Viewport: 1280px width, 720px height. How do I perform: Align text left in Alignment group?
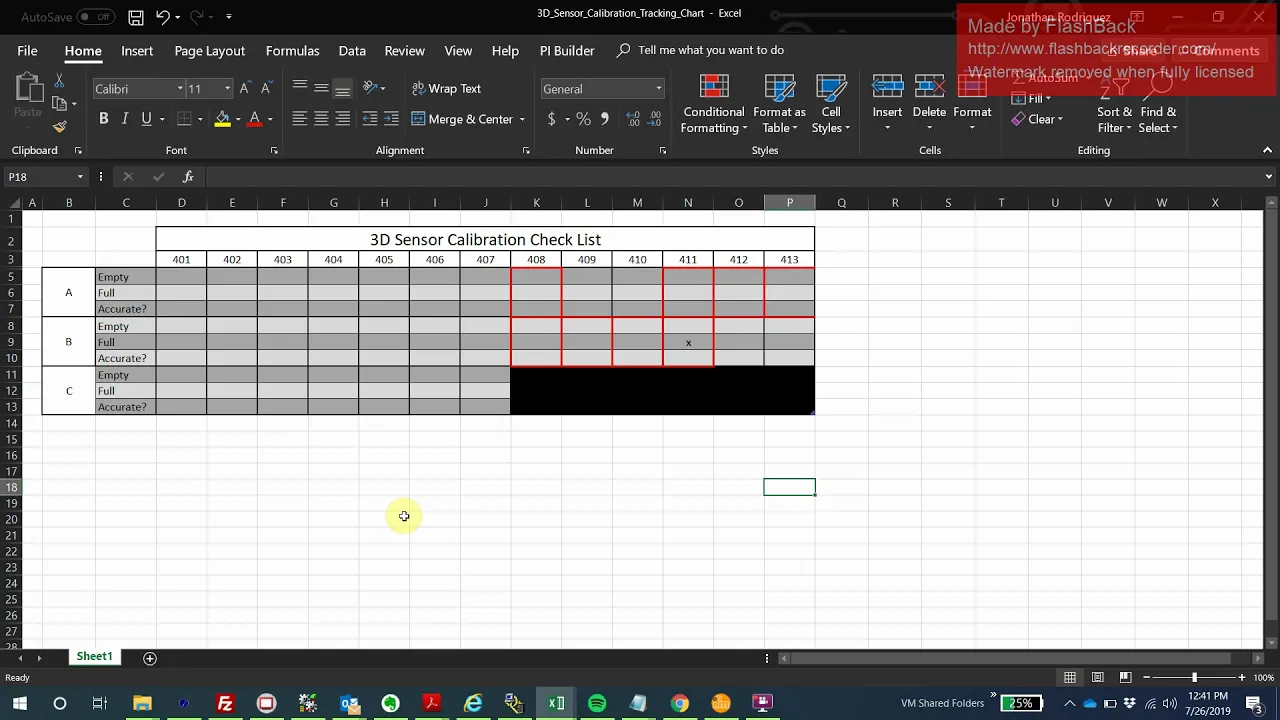coord(299,119)
